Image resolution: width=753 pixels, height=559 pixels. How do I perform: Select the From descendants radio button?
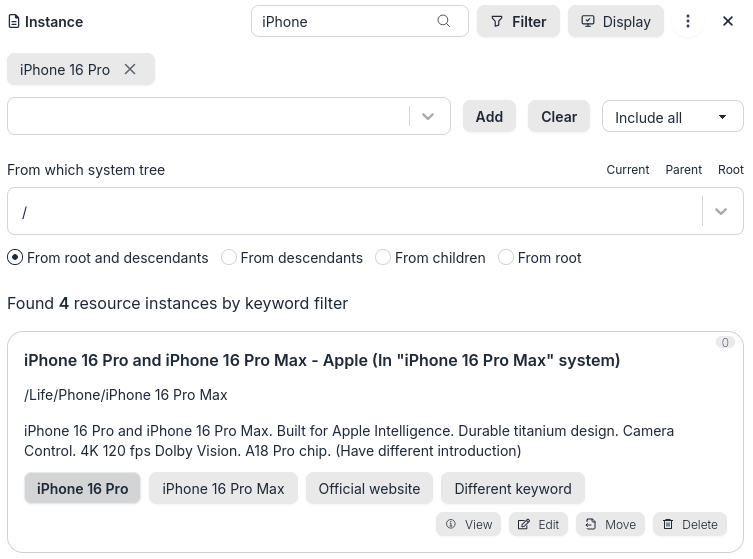pyautogui.click(x=229, y=257)
